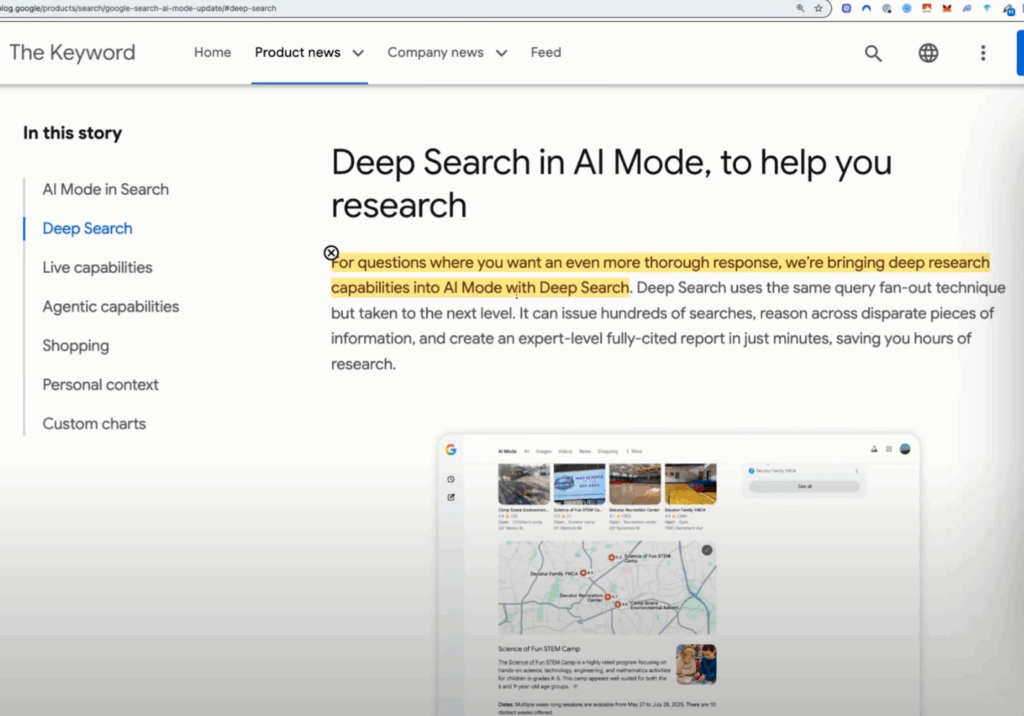
Task: Open the Google apps grid in the preview
Action: point(889,449)
